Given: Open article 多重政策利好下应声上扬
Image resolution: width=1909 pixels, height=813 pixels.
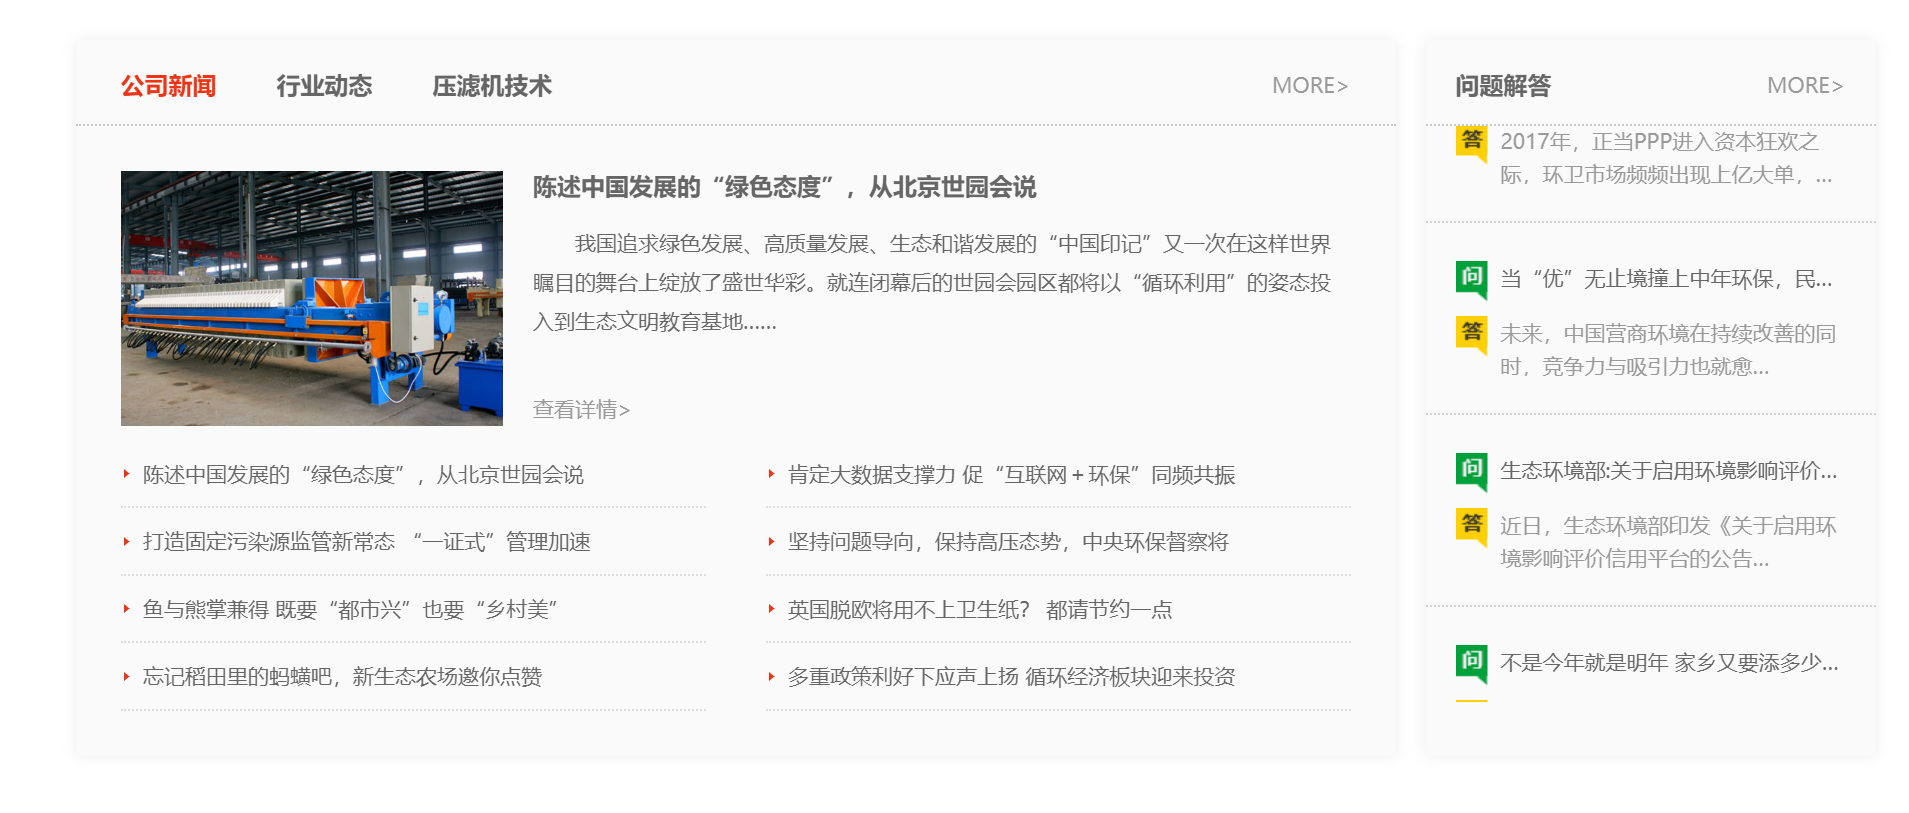Looking at the screenshot, I should (1011, 677).
